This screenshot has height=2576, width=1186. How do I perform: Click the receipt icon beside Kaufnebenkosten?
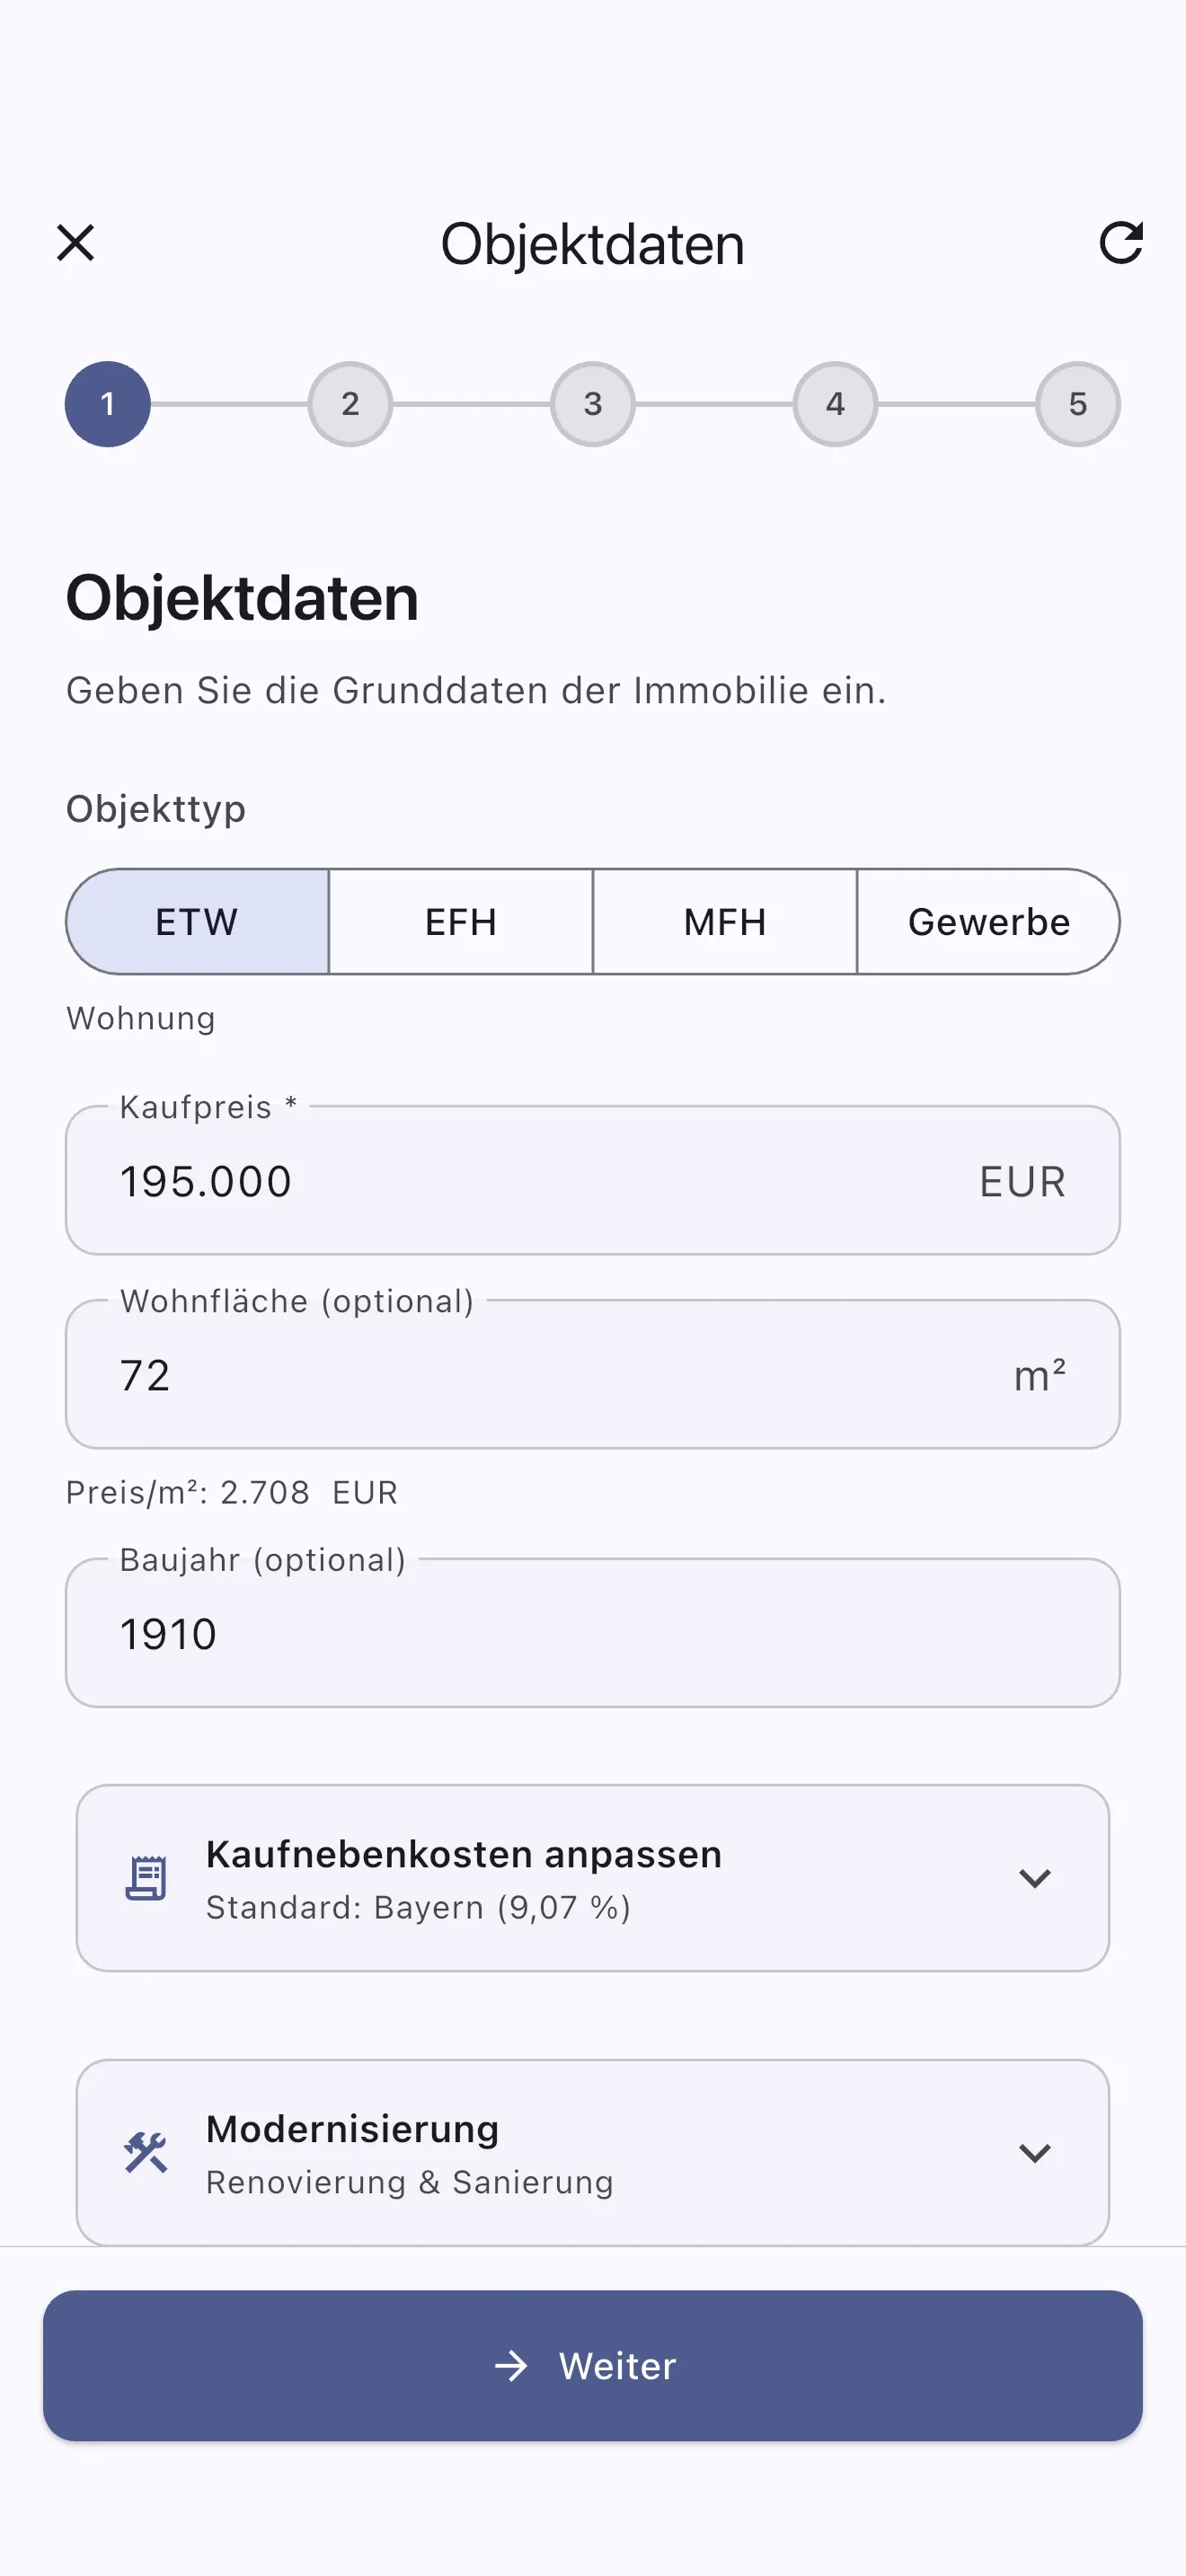click(x=146, y=1878)
